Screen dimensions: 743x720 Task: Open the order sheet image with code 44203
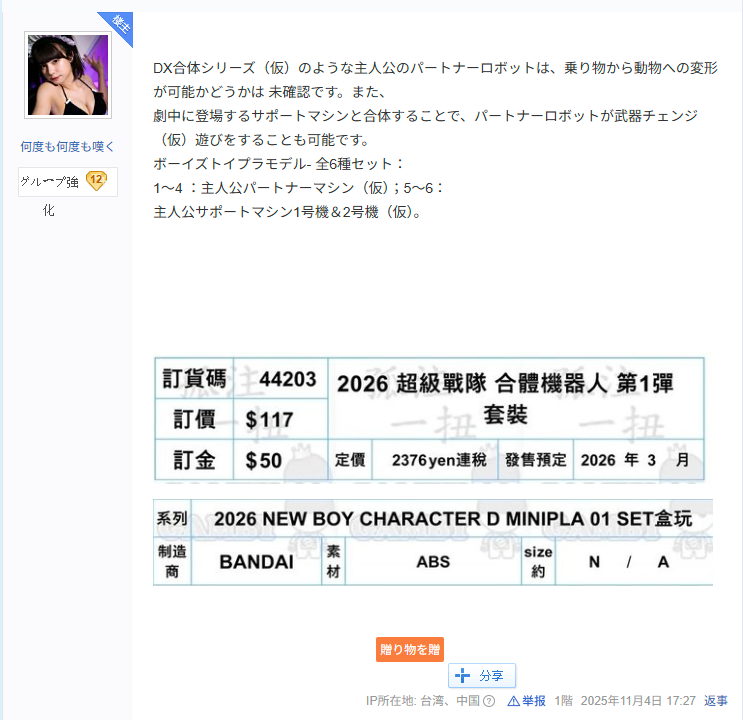pos(429,419)
